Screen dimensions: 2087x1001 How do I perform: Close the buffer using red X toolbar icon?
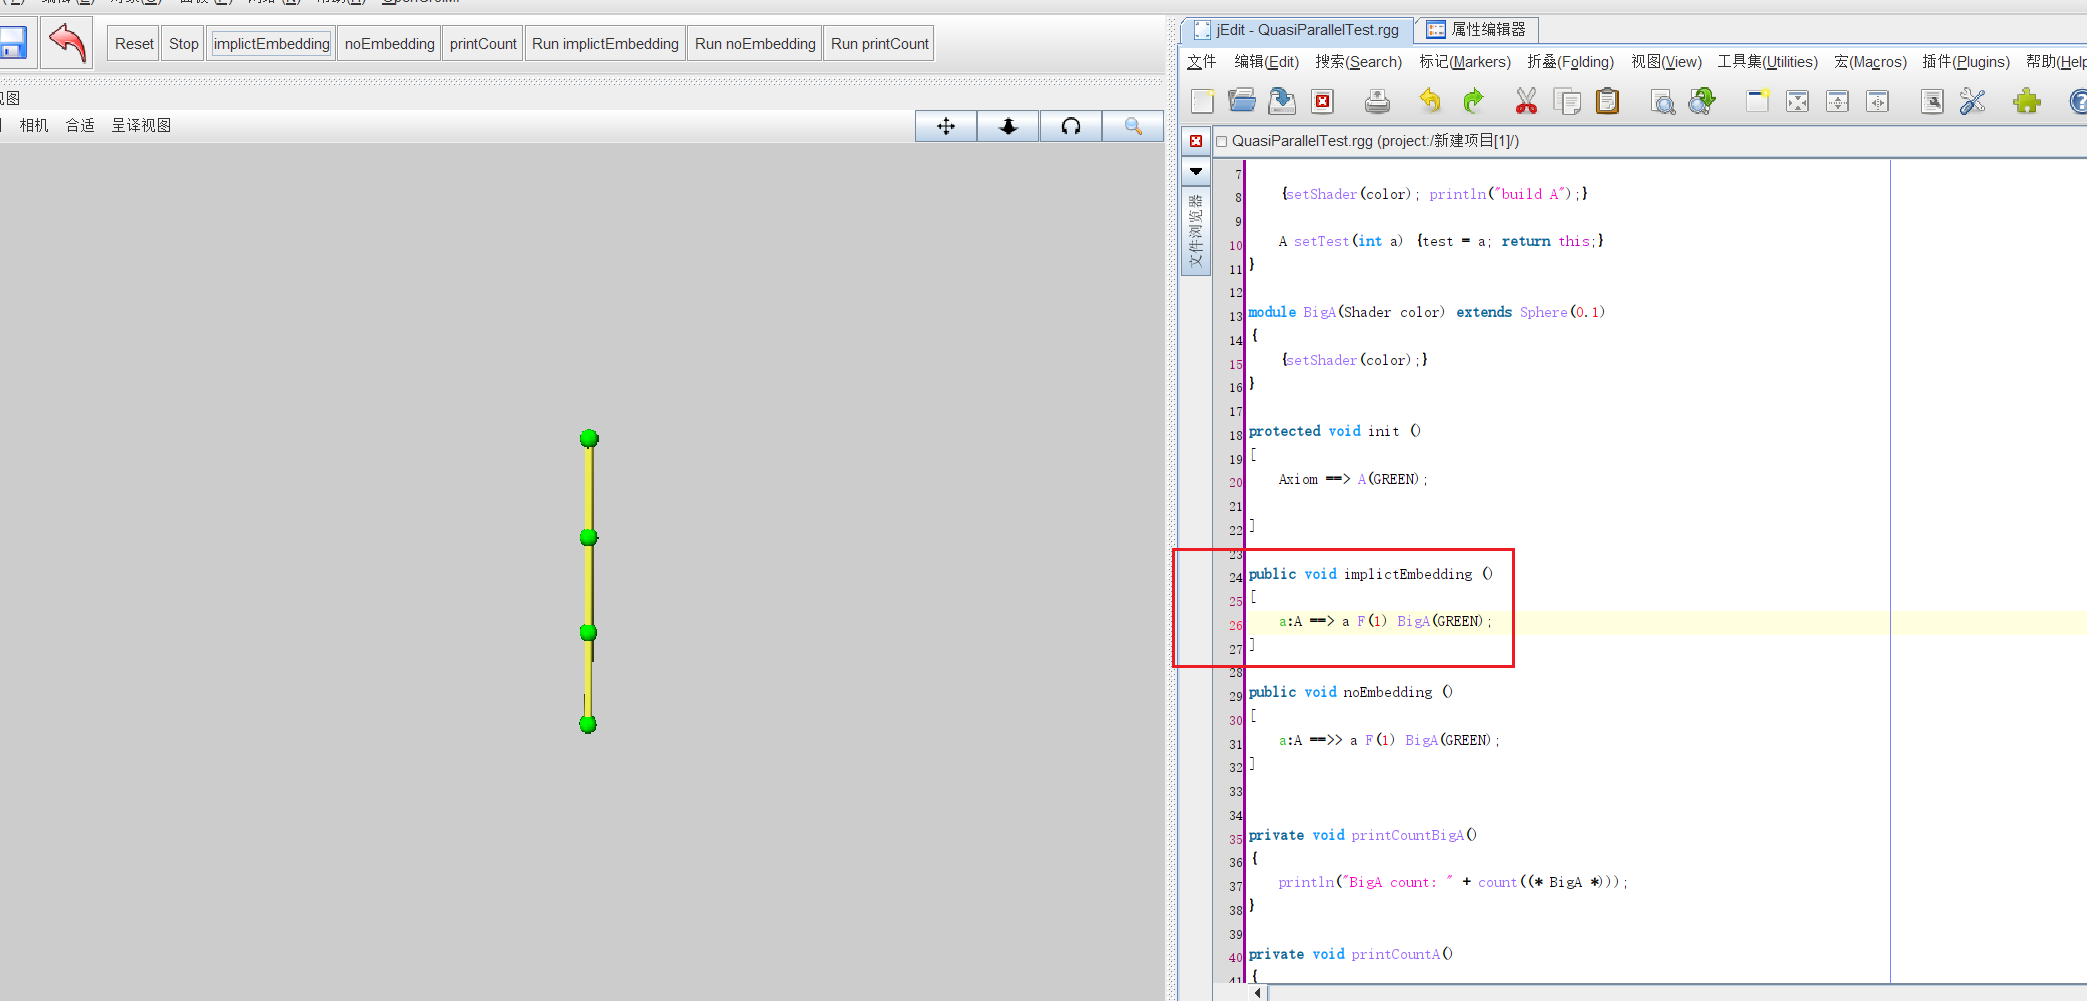(1323, 101)
